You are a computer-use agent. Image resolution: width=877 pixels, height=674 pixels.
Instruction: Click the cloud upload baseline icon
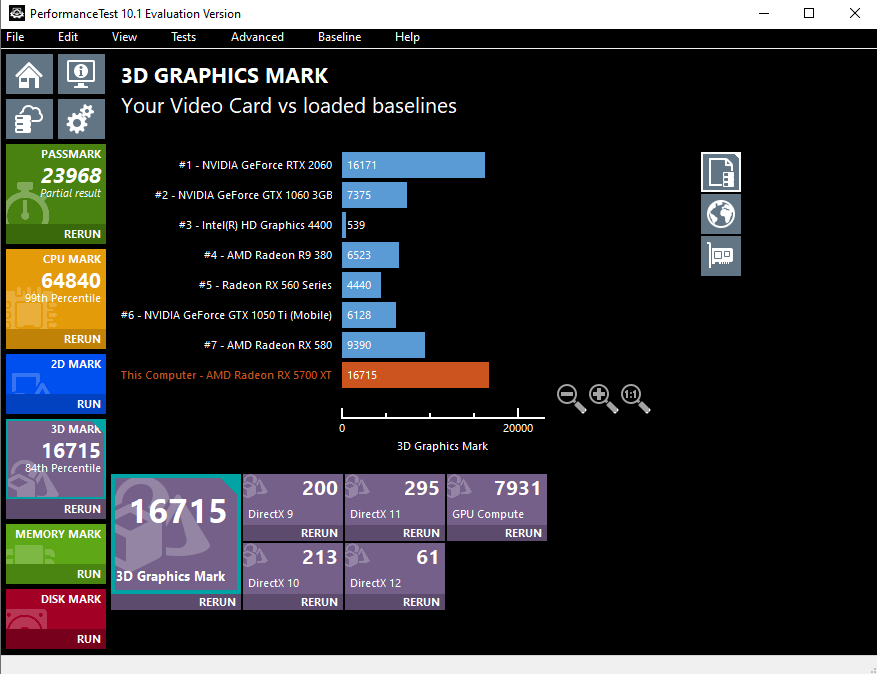click(30, 119)
